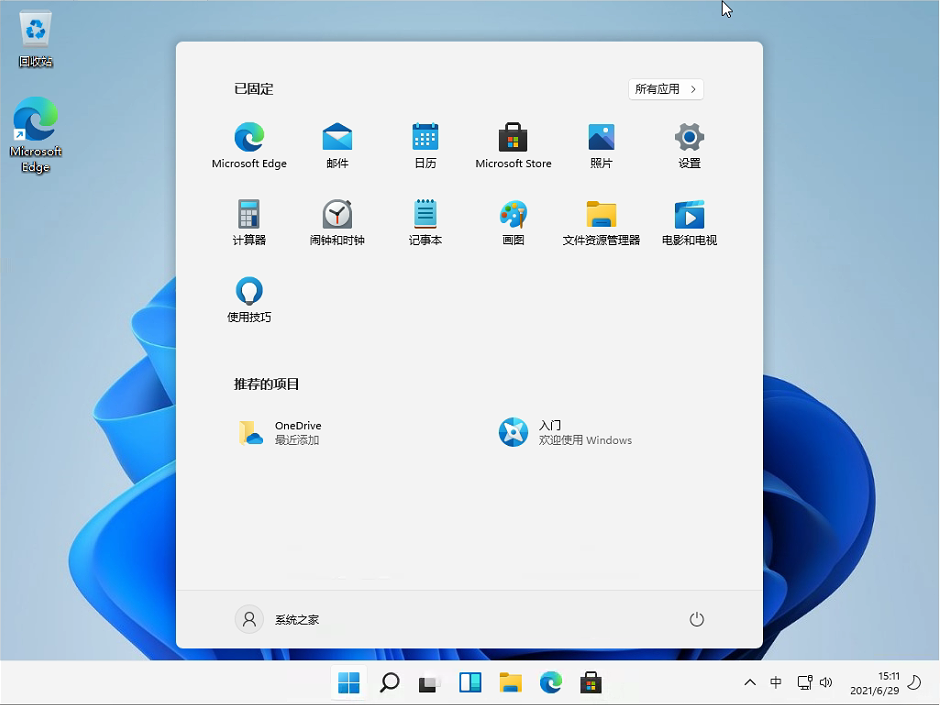Open 文件资源管理器 (File Explorer) from Start
The height and width of the screenshot is (705, 940).
click(x=601, y=219)
